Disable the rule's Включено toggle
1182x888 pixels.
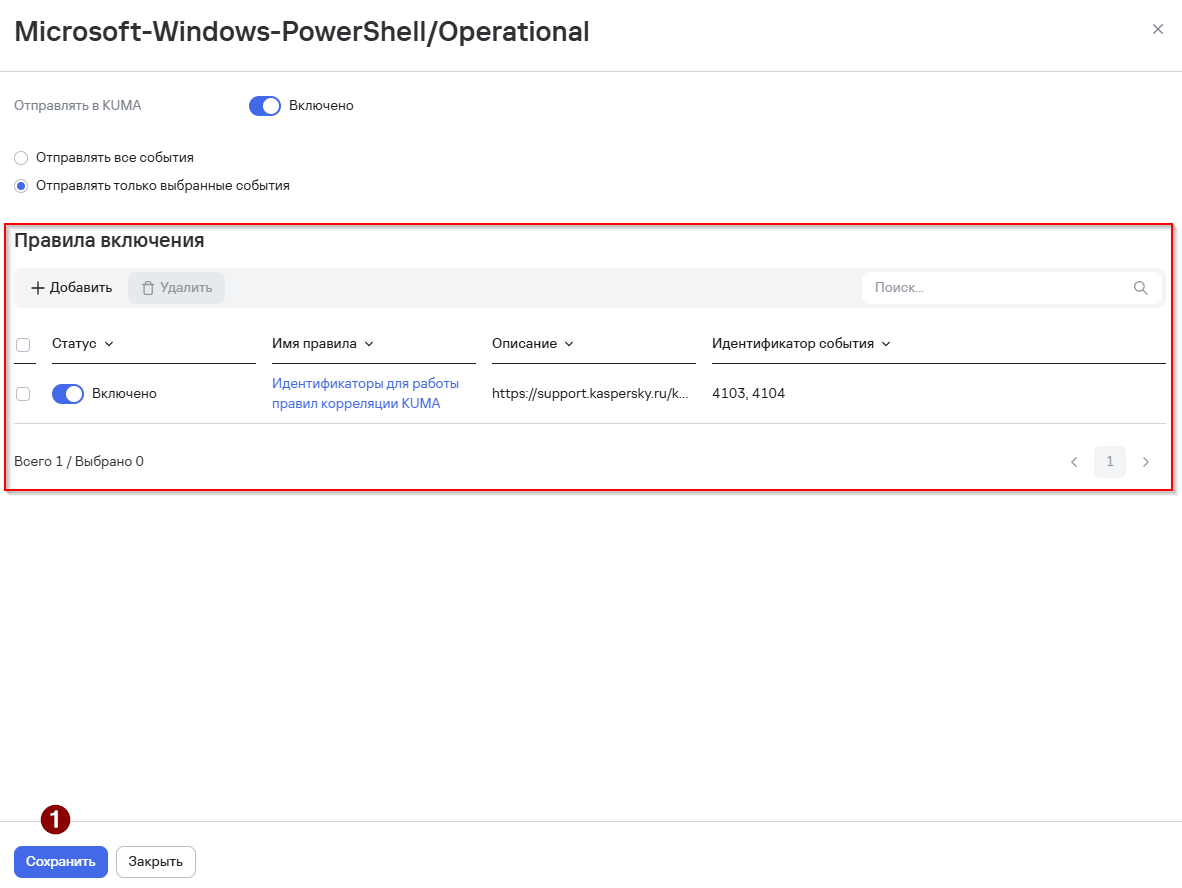(68, 393)
